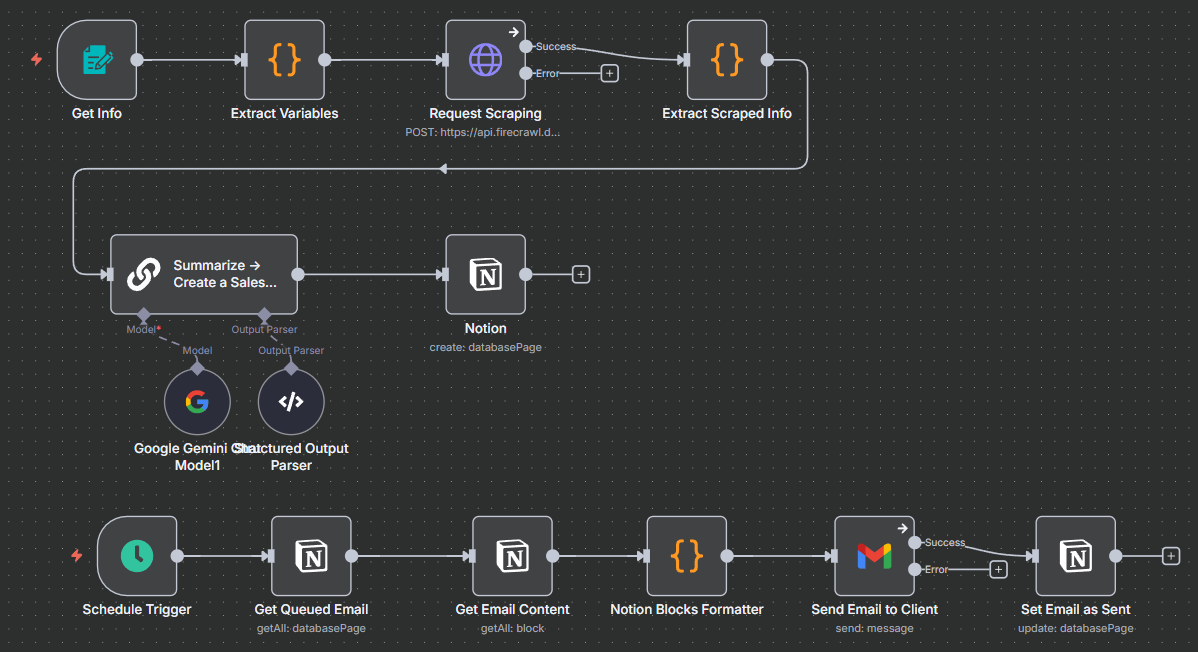Open the Send Email to Client Gmail node
This screenshot has width=1198, height=652.
pos(874,556)
